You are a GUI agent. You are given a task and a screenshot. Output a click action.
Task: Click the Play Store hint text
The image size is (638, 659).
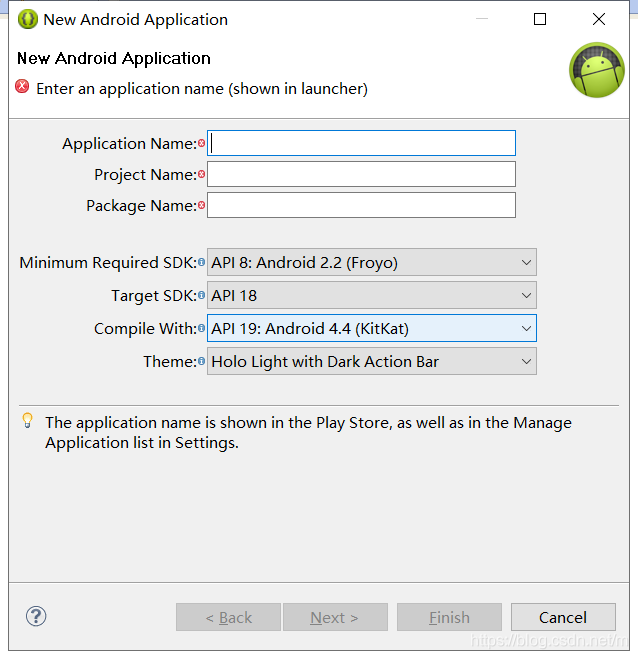[x=308, y=432]
